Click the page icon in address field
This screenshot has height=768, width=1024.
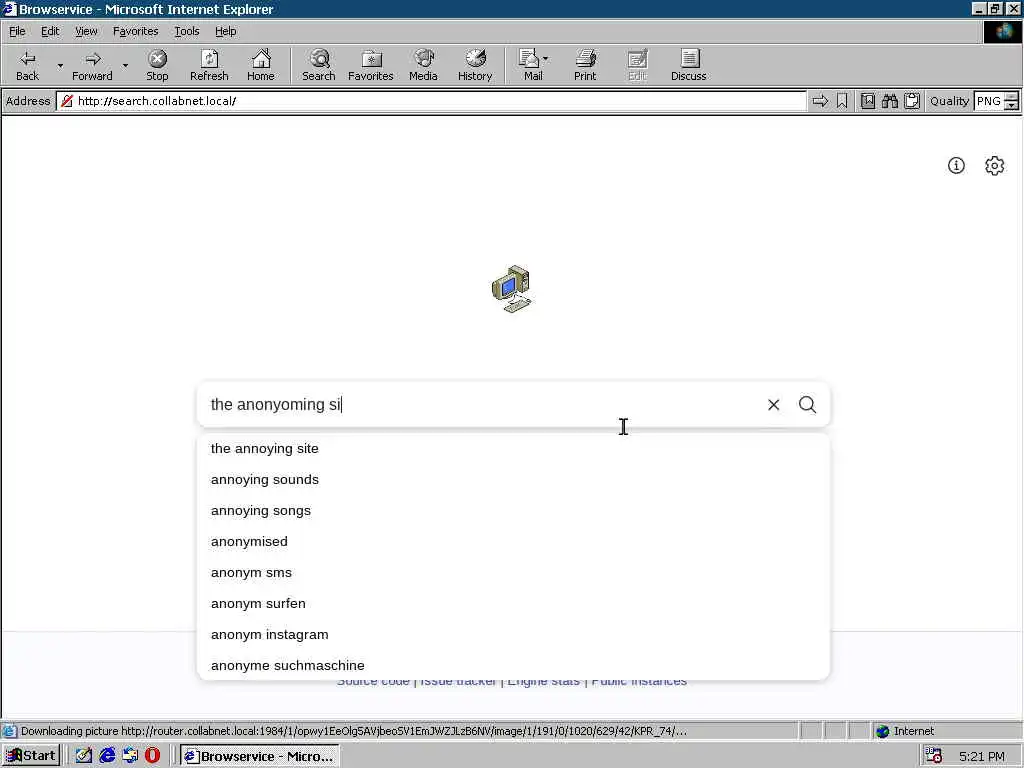point(67,101)
